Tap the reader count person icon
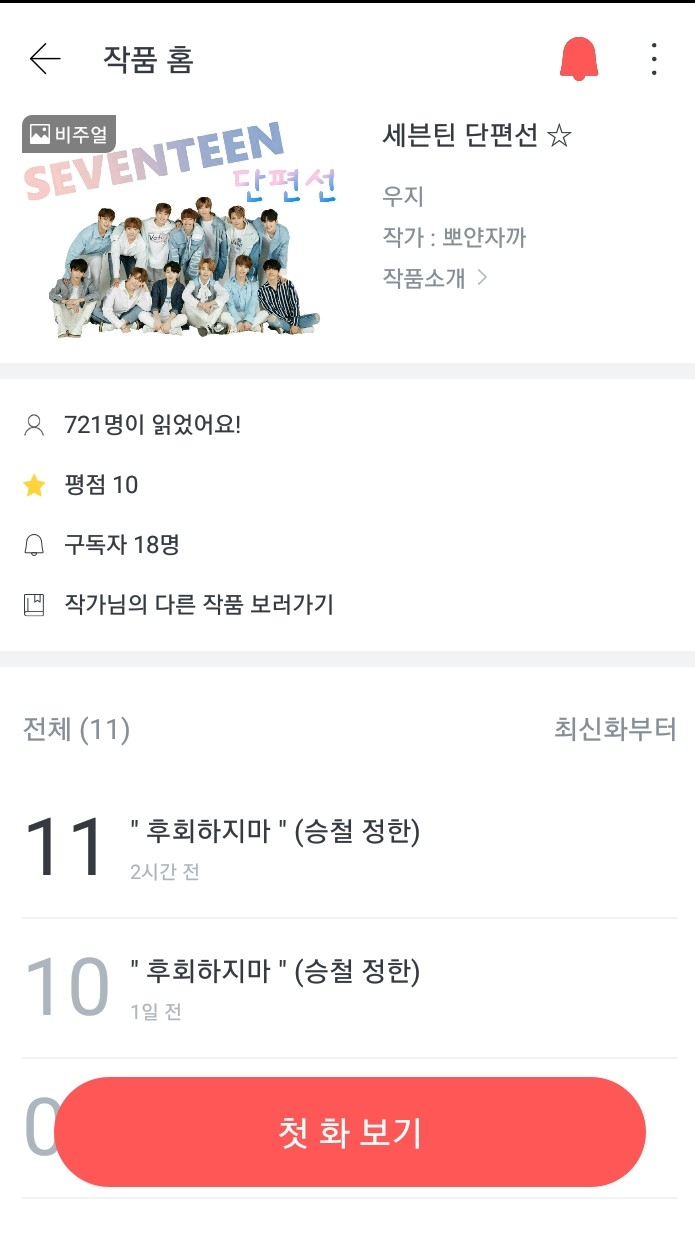Screen dimensions: 695x1235 pos(34,426)
